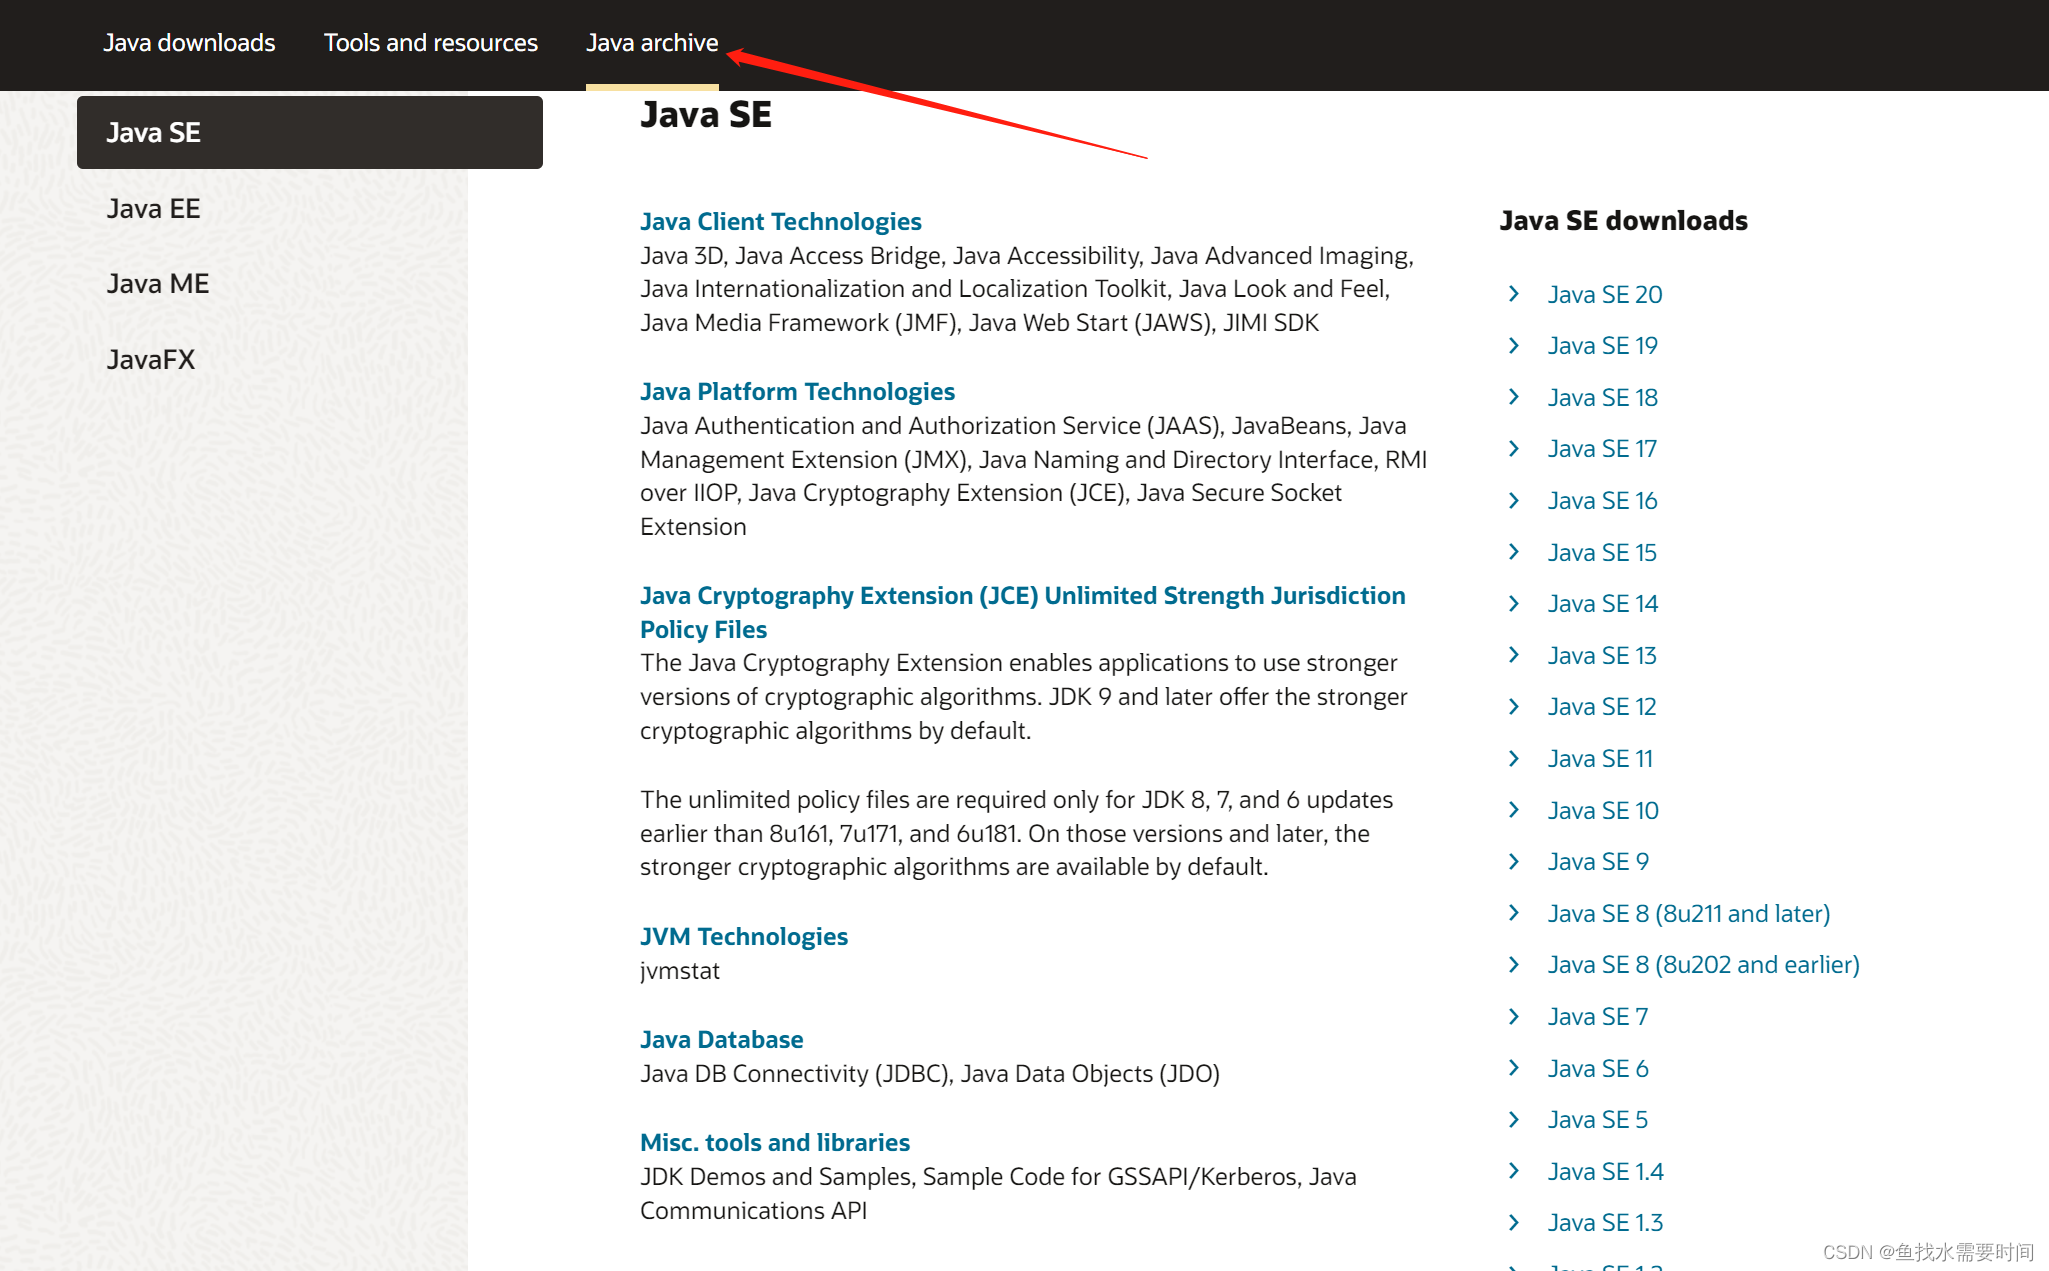Screen dimensions: 2049x1271
Task: Open the Java Database link
Action: click(x=721, y=1039)
